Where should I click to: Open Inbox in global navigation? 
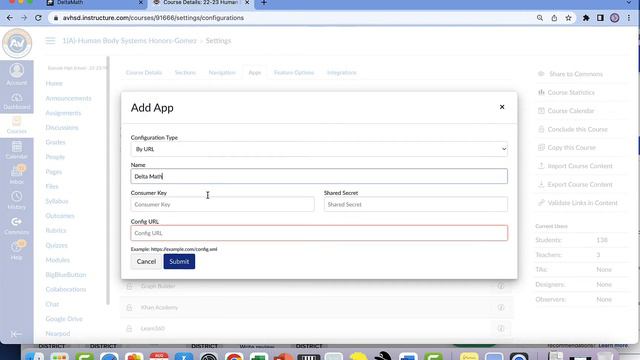pyautogui.click(x=17, y=175)
